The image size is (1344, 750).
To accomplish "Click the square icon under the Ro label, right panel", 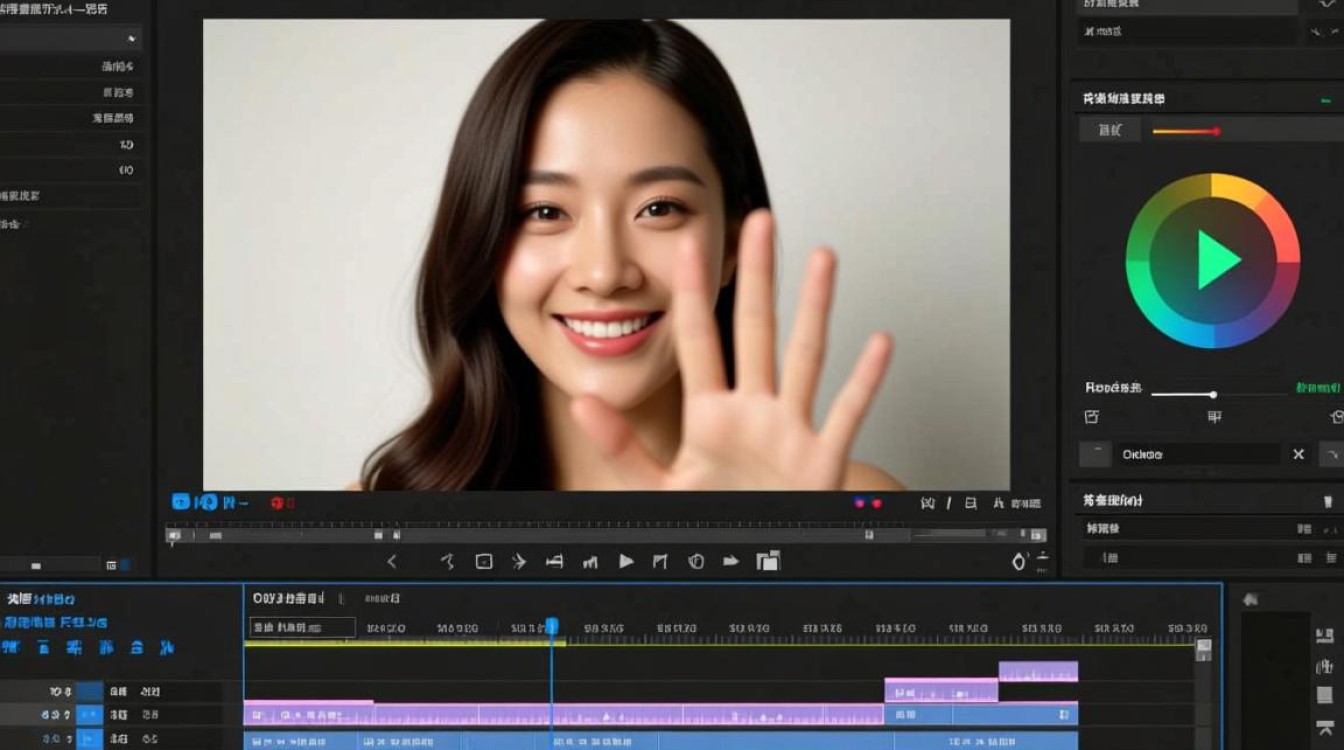I will [1092, 417].
